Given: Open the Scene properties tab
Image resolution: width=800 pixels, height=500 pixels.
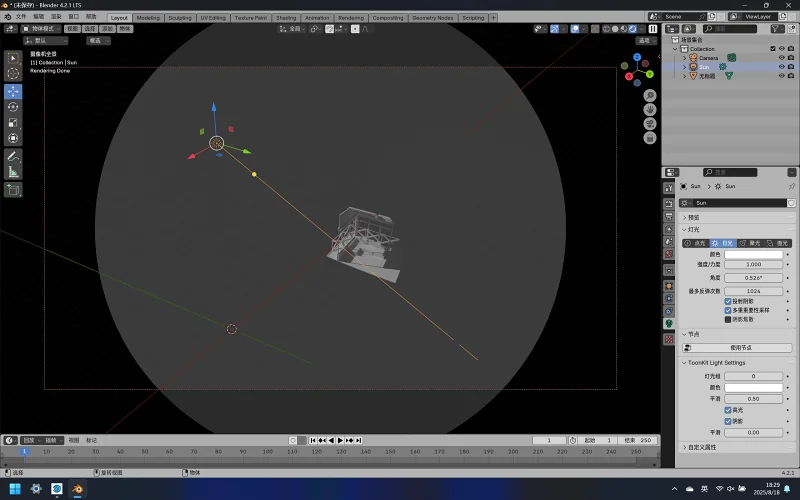Looking at the screenshot, I should pyautogui.click(x=669, y=241).
